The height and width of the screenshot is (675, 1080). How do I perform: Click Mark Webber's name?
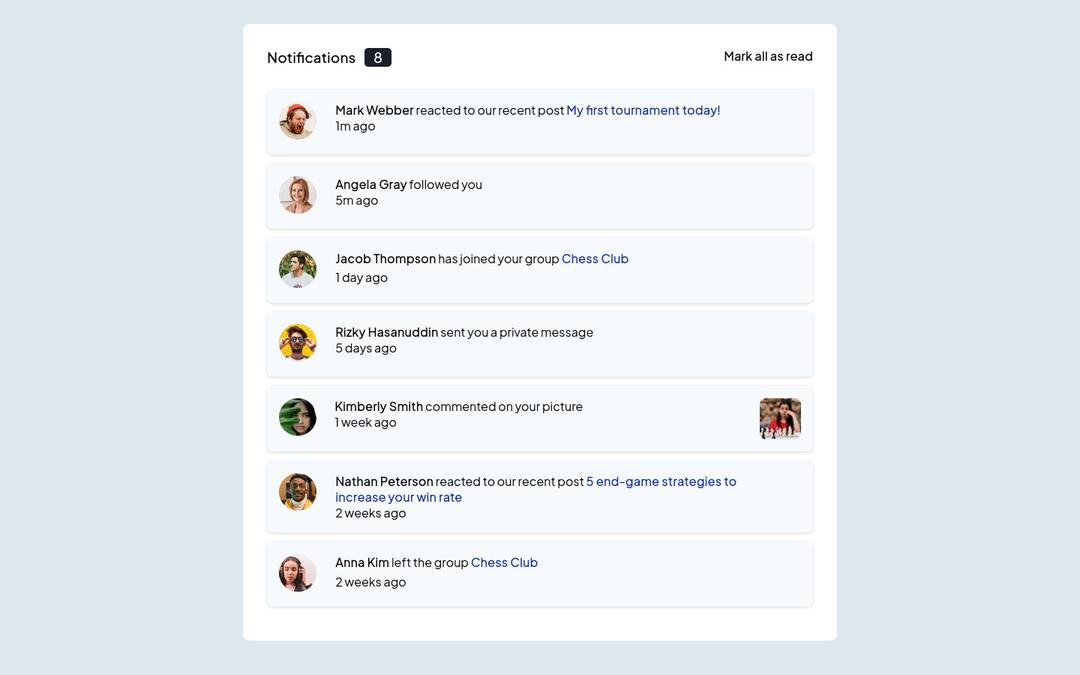coord(374,111)
